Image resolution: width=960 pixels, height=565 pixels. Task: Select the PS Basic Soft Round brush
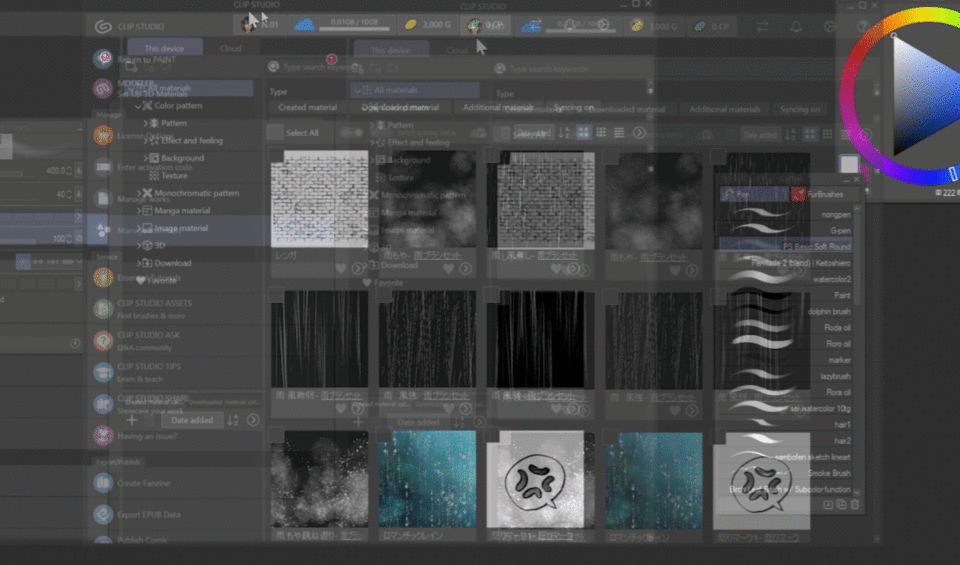[785, 246]
